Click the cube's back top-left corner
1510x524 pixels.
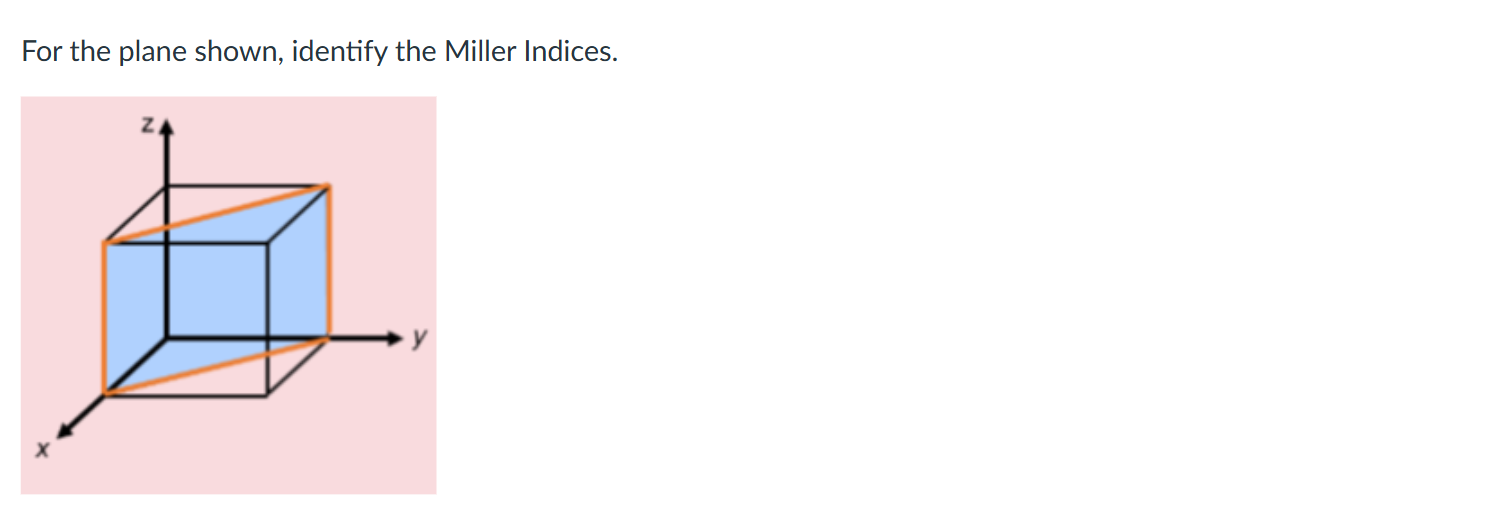tap(167, 186)
